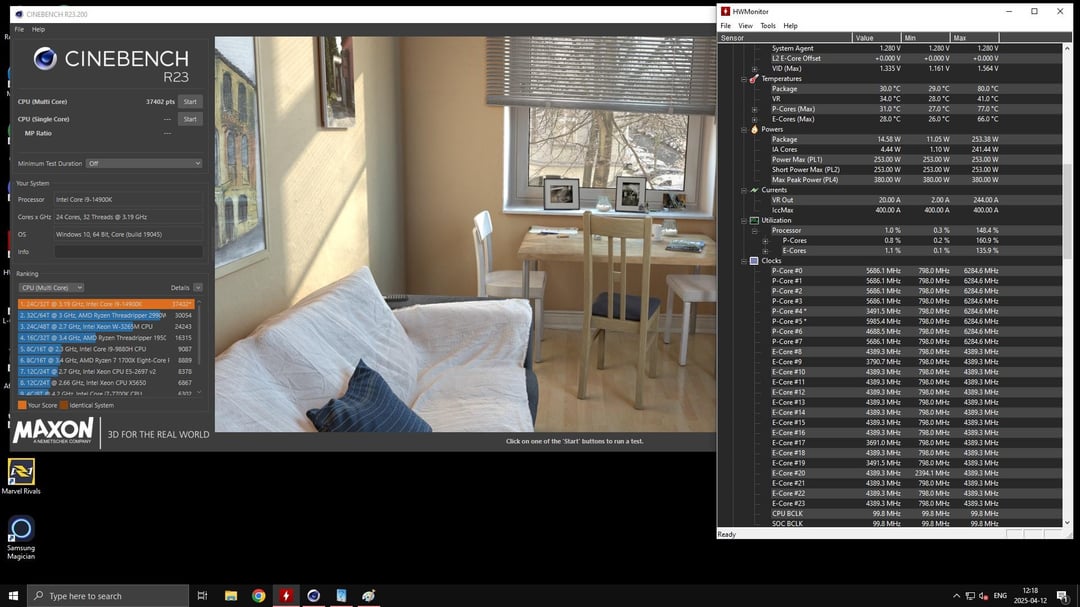Image resolution: width=1080 pixels, height=607 pixels.
Task: Collapse the Powers section
Action: coord(744,129)
